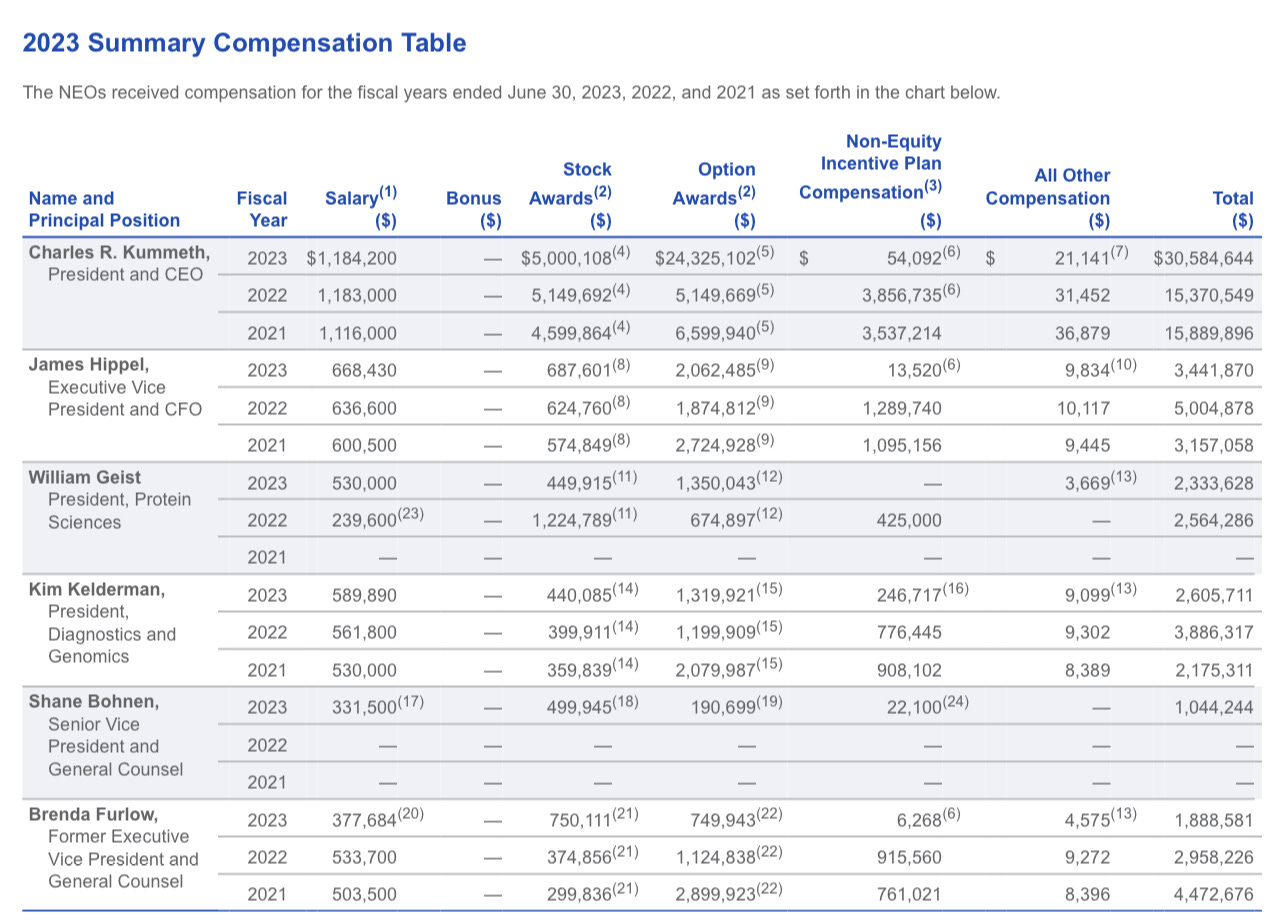Select the total 3,441,870
This screenshot has width=1284, height=922.
coord(1214,371)
